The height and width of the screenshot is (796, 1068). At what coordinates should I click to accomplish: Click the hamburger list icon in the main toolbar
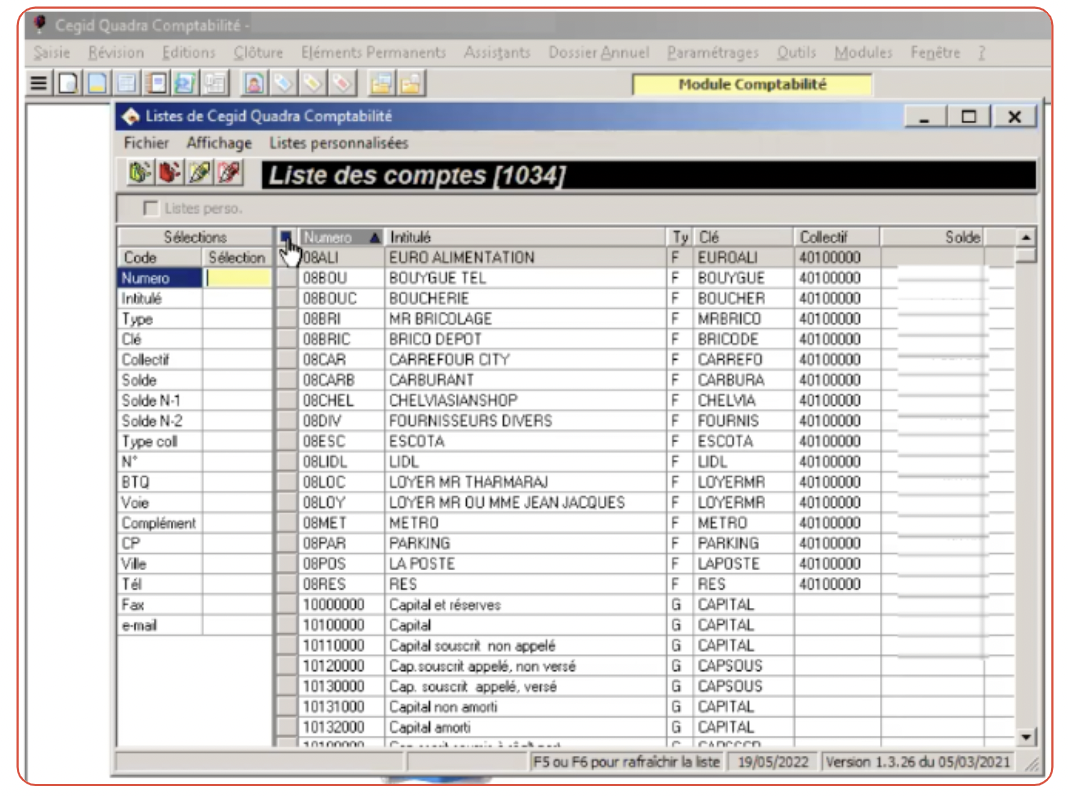coord(39,84)
